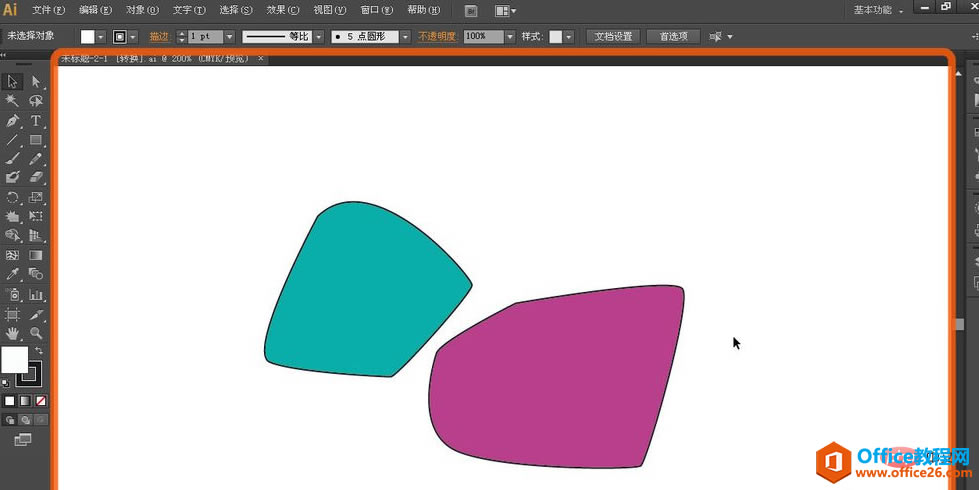Select the Line Segment tool
The height and width of the screenshot is (490, 979).
pos(12,140)
